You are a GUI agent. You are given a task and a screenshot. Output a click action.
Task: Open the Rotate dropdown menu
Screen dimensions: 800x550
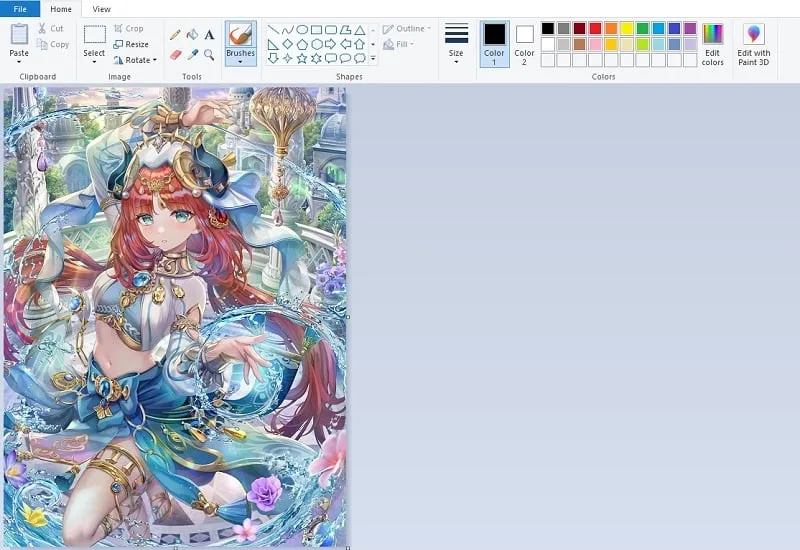[136, 60]
